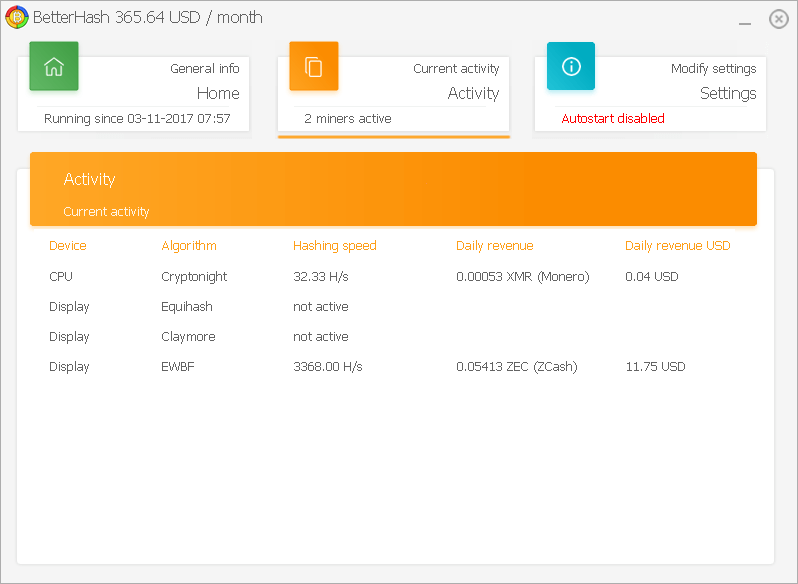The height and width of the screenshot is (584, 798).
Task: Select the Display Equihash row
Action: (x=186, y=306)
